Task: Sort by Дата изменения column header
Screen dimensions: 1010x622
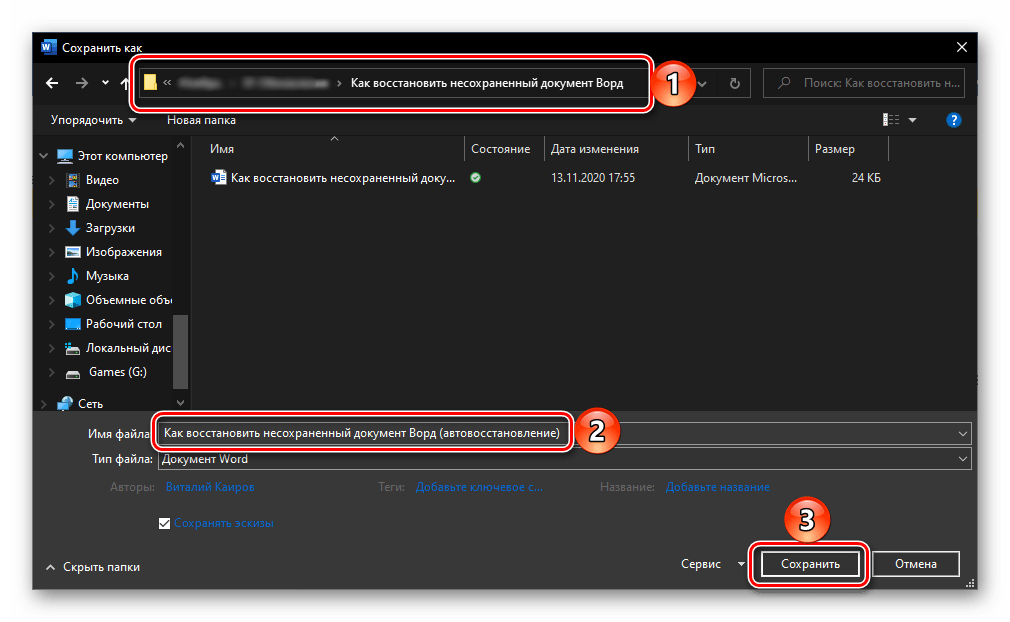Action: [595, 149]
